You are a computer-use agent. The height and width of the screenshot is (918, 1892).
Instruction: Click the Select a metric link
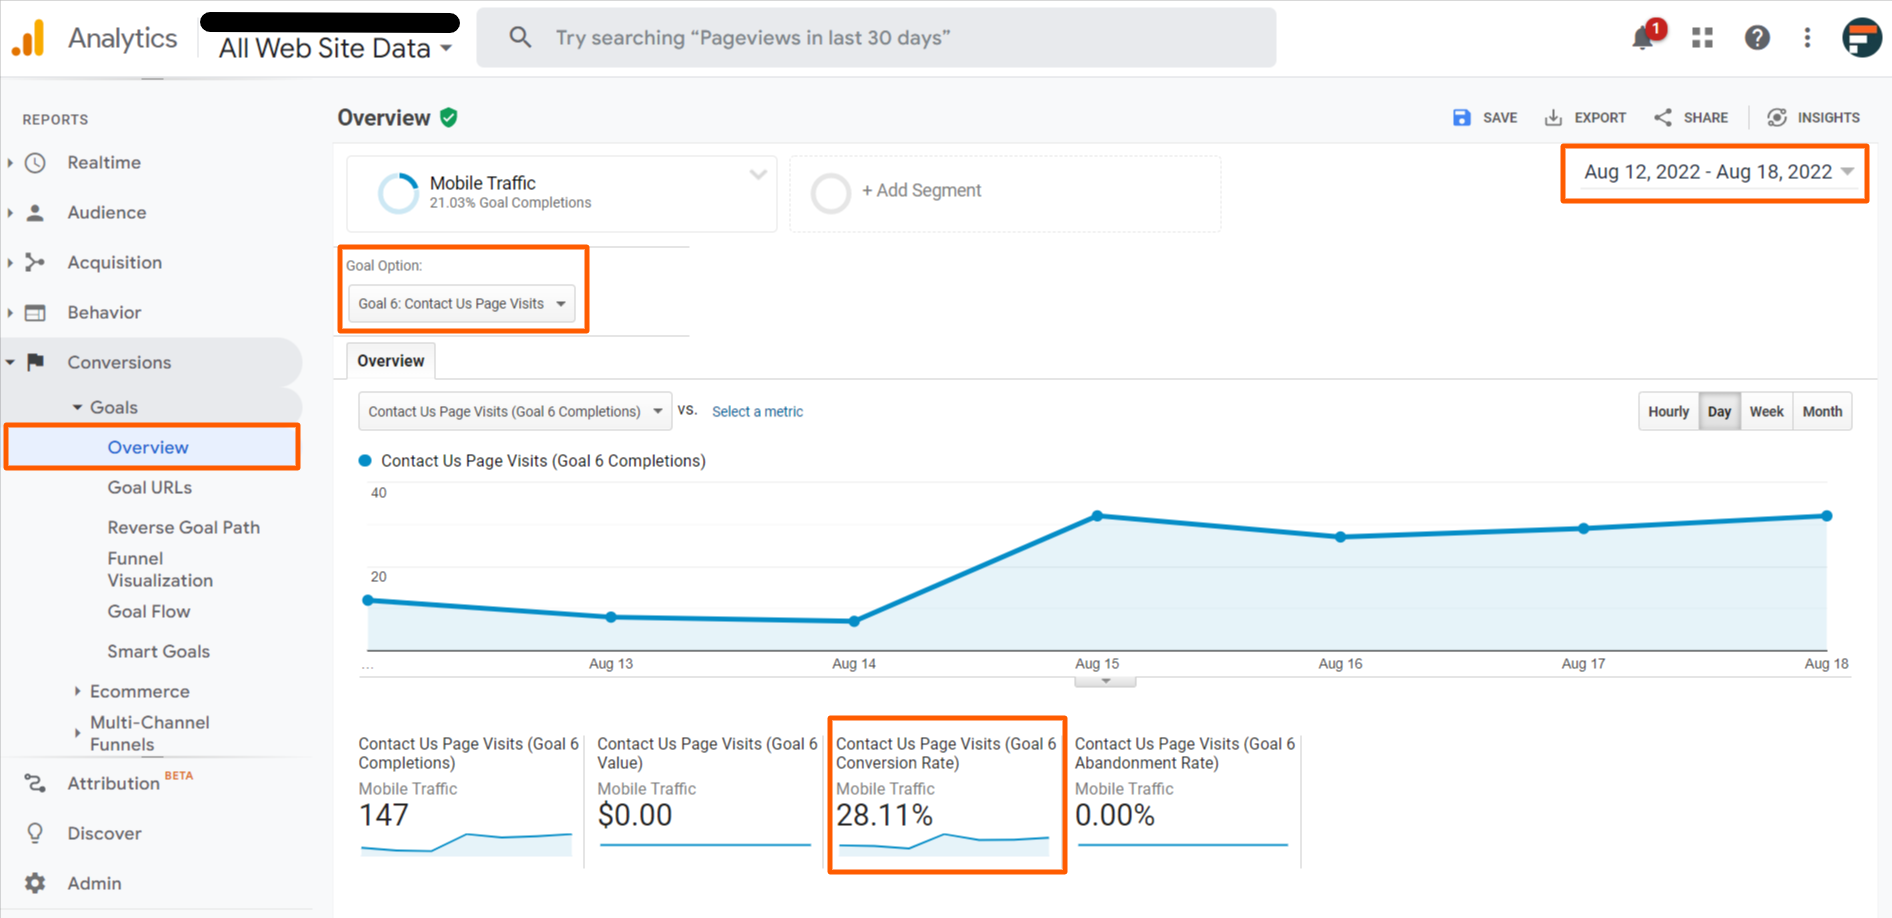(757, 411)
